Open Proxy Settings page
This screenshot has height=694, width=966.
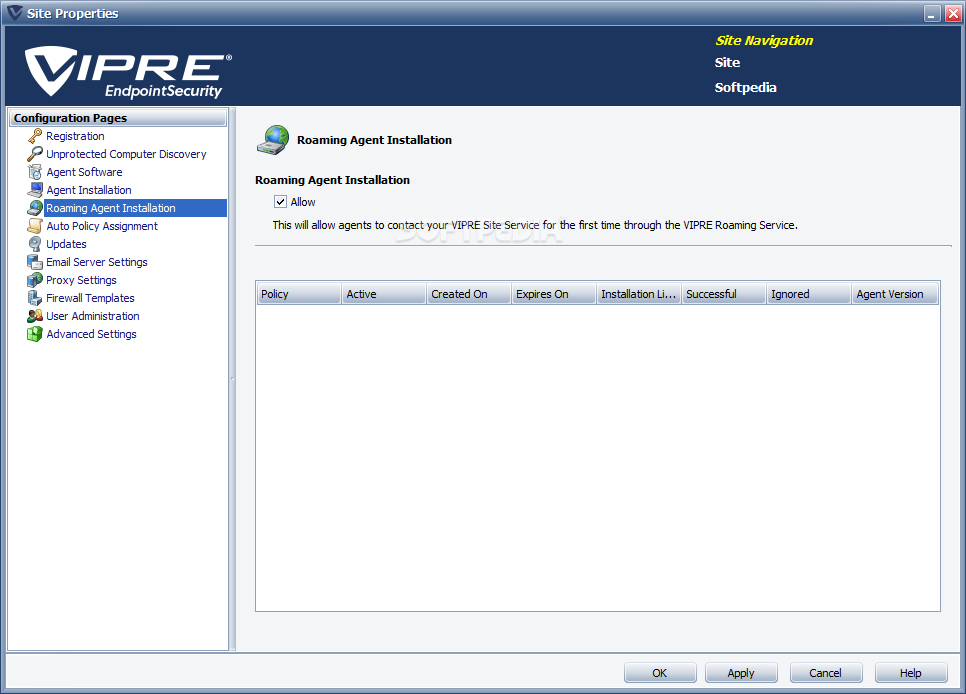pyautogui.click(x=81, y=280)
